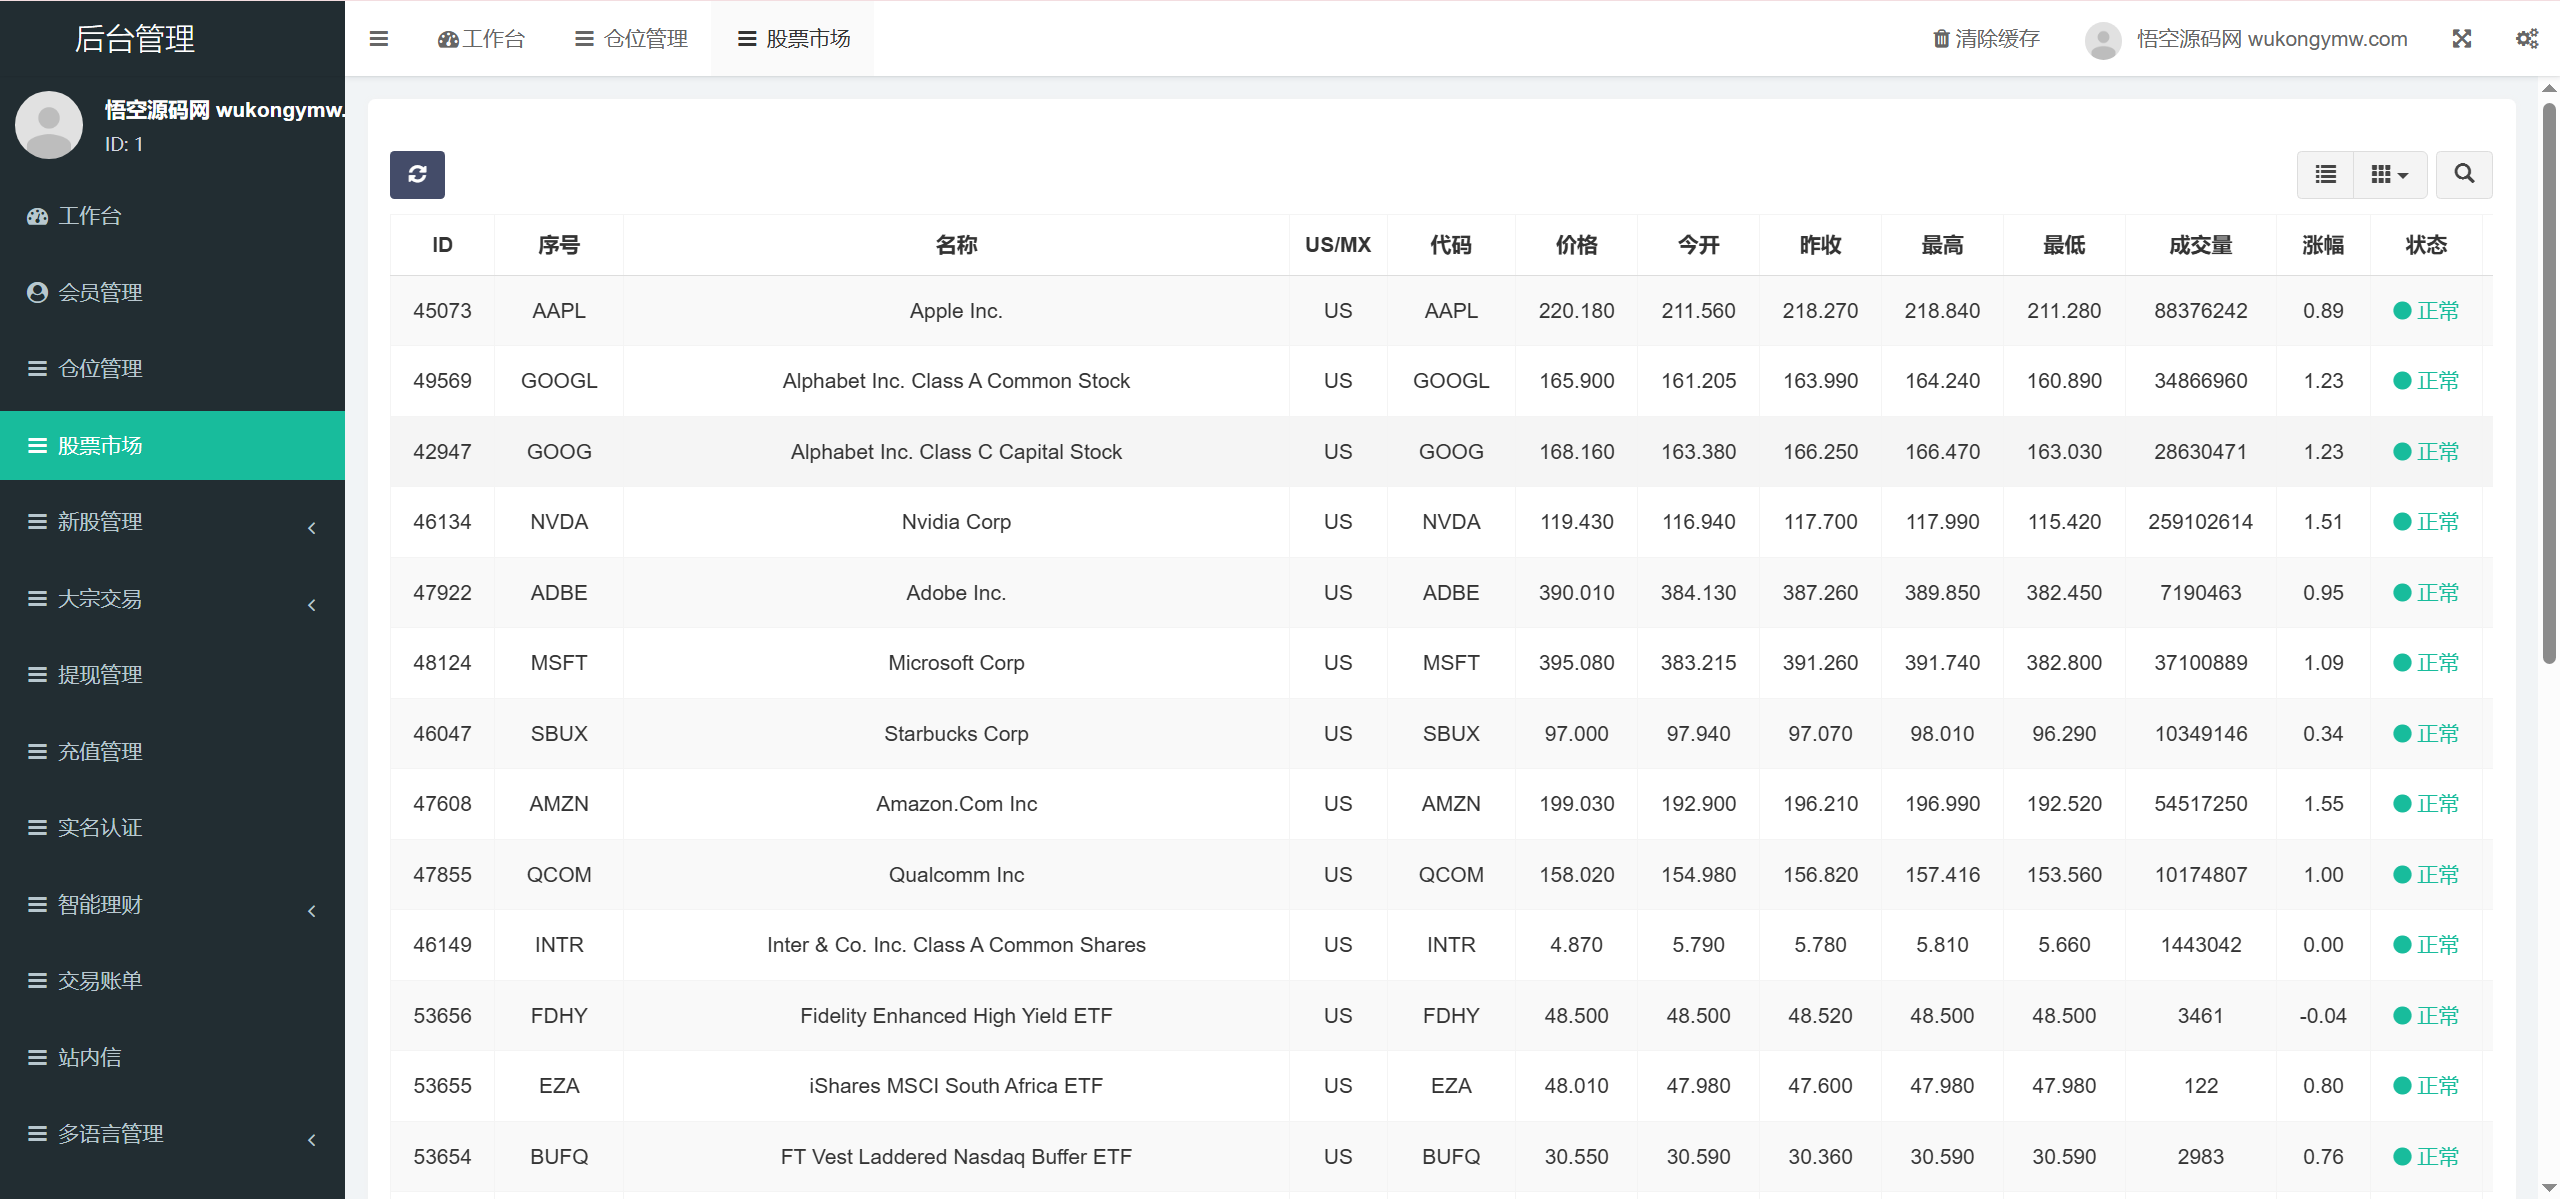Toggle NVDA status 正常 indicator
This screenshot has height=1199, width=2560.
2425,522
